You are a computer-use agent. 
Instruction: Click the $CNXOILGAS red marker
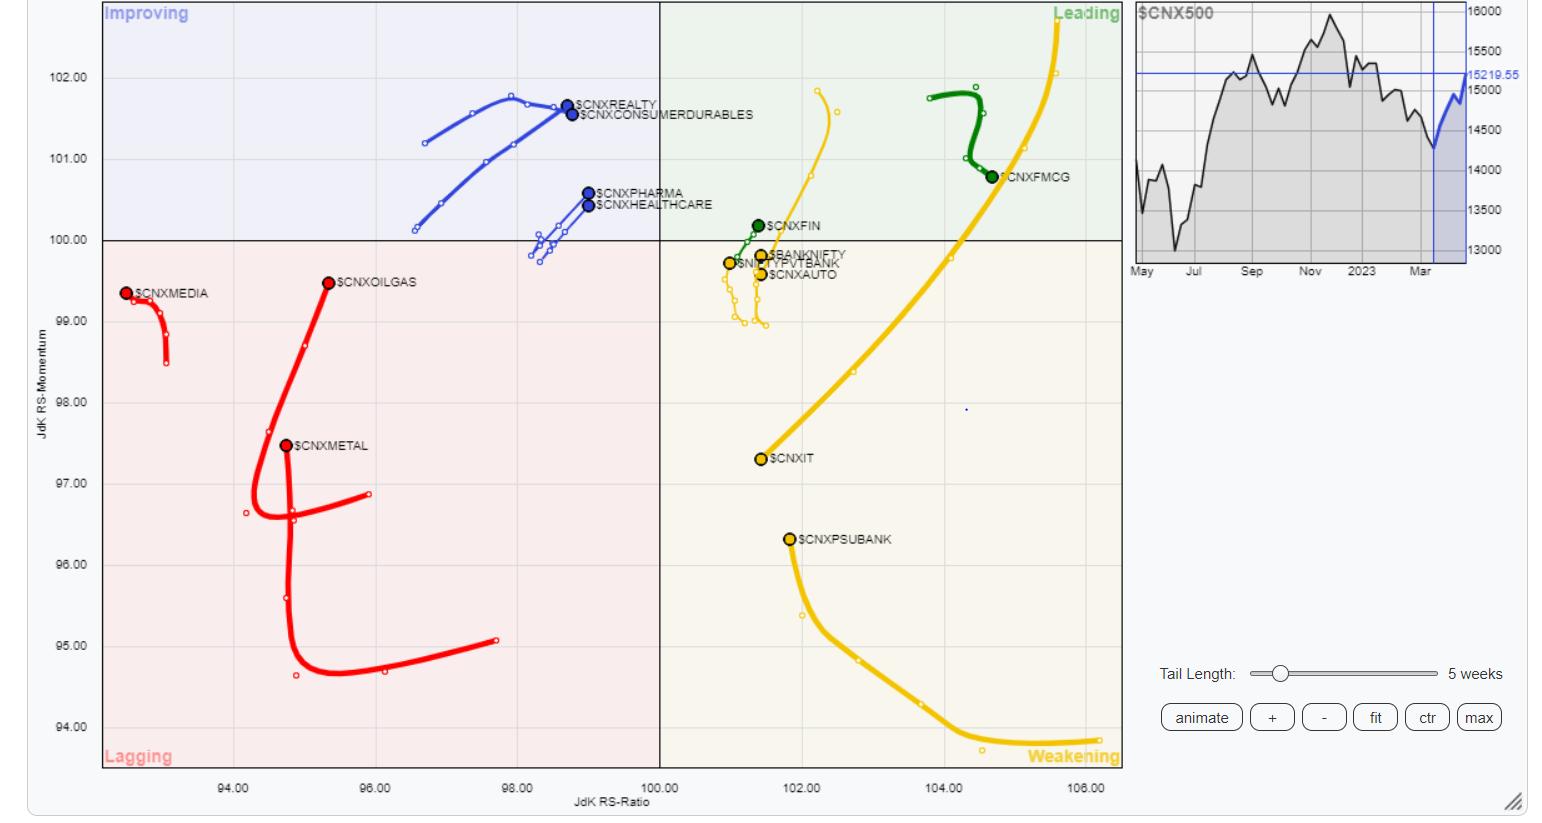click(x=328, y=283)
